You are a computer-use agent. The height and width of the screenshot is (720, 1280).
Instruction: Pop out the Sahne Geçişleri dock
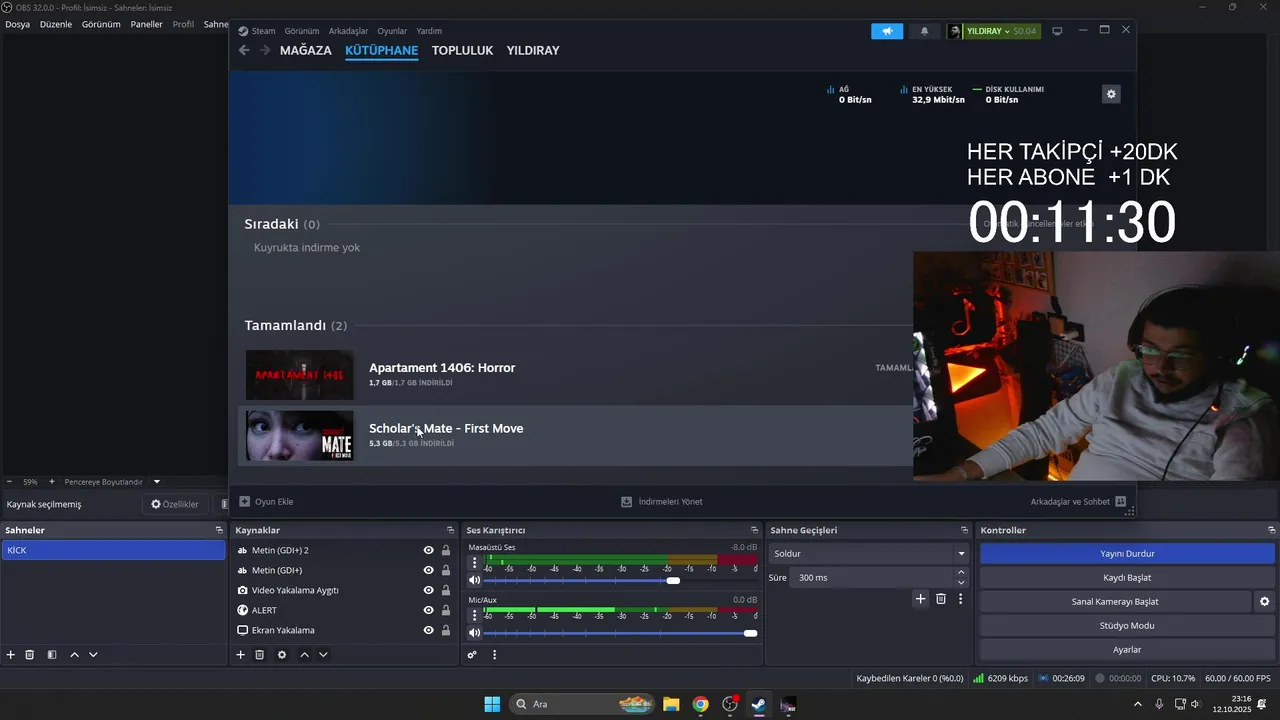click(964, 530)
